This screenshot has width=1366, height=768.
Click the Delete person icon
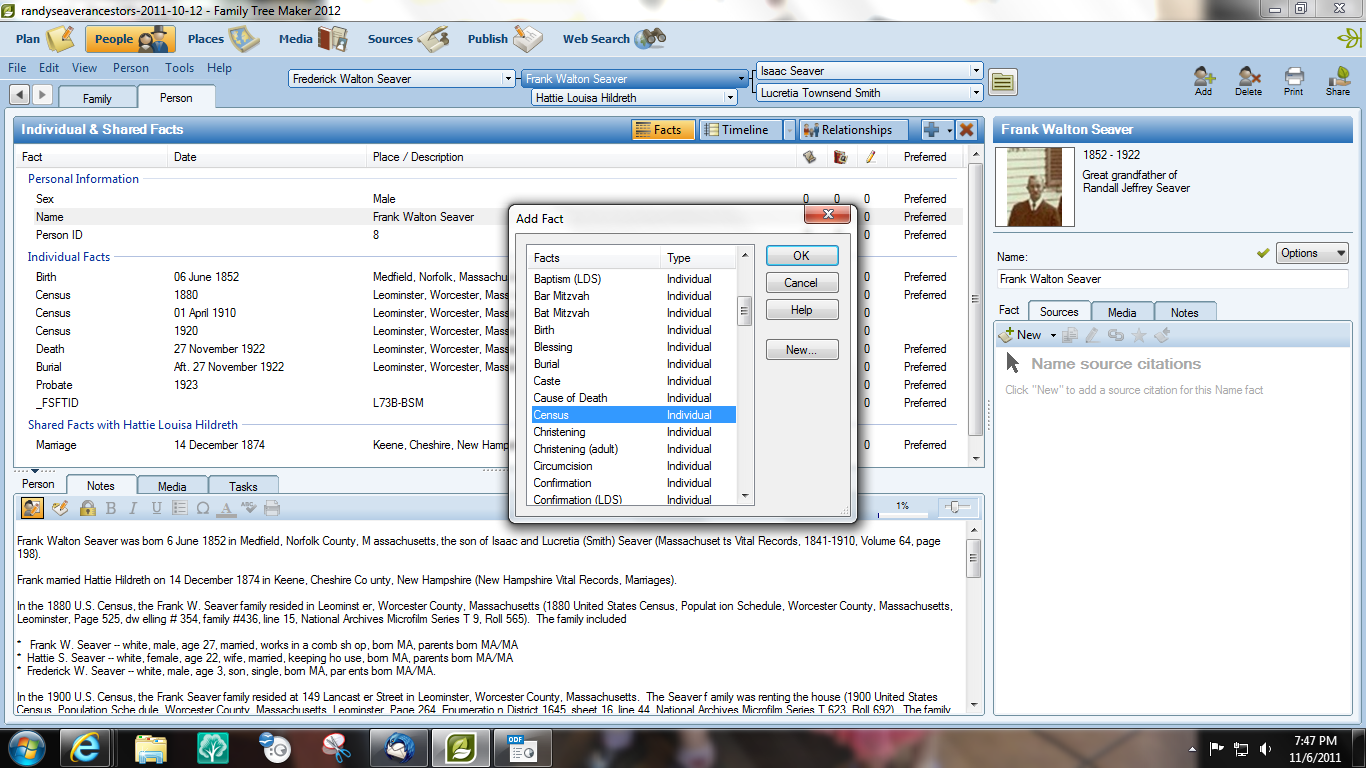1249,80
